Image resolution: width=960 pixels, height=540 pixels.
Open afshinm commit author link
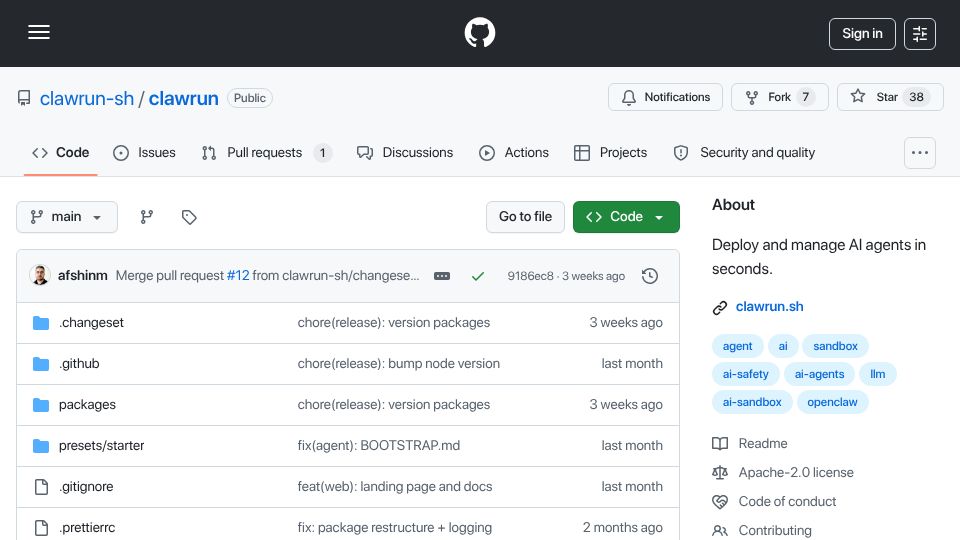point(83,276)
